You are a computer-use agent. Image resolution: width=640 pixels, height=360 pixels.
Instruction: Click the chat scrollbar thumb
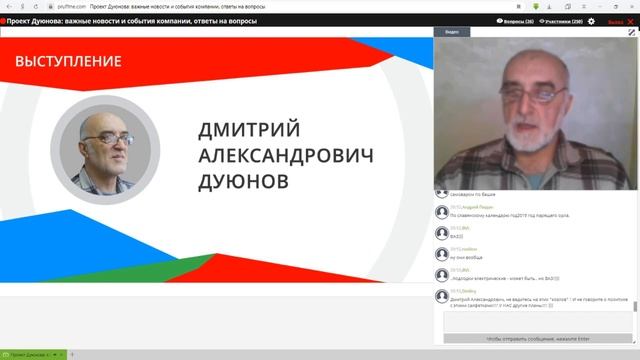[635, 306]
